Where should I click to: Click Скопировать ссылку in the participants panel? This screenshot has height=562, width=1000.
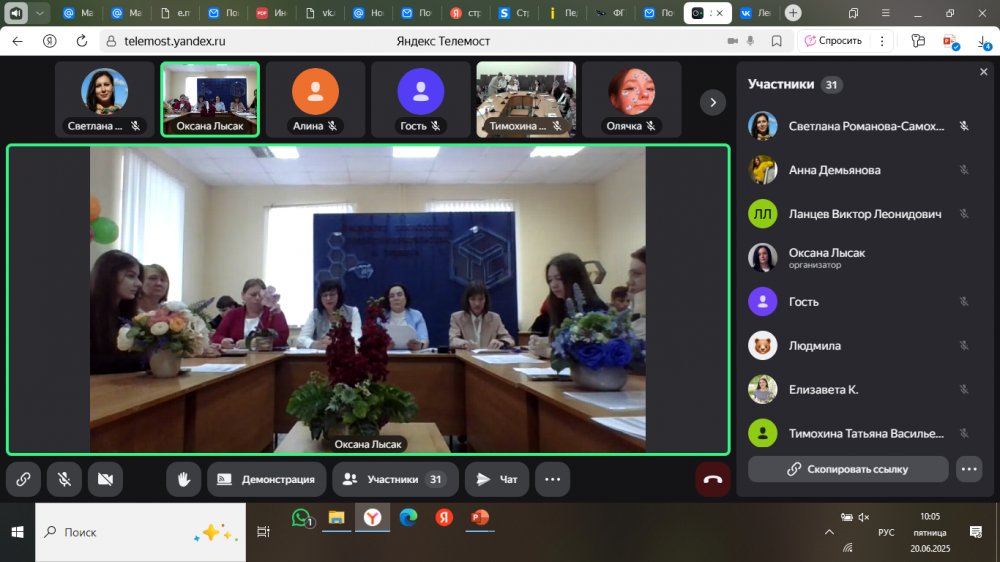pyautogui.click(x=847, y=469)
